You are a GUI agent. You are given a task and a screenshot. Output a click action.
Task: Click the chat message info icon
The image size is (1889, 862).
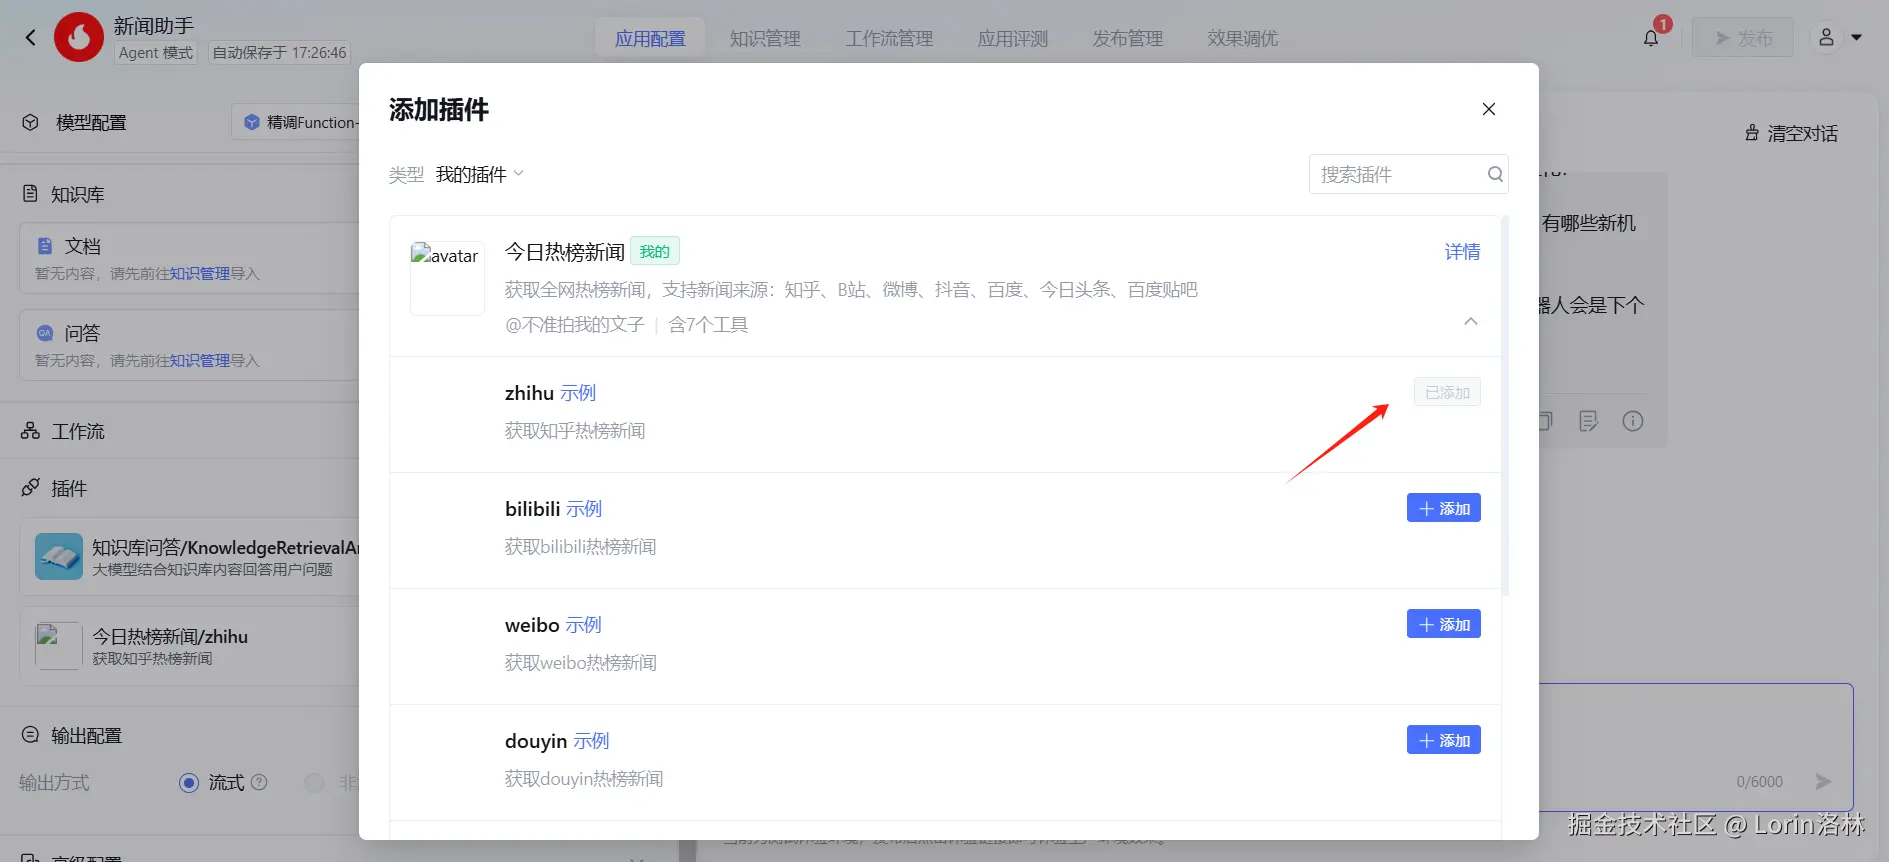point(1633,421)
